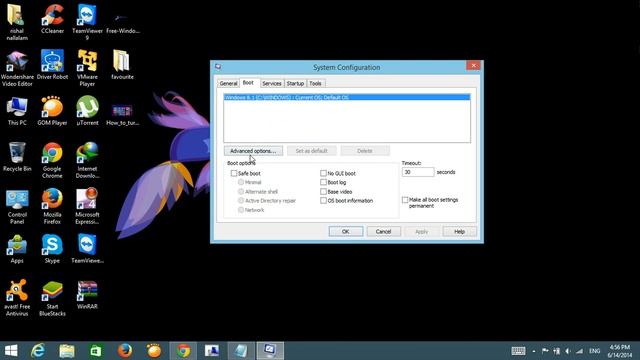Open the Services tab
The width and height of the screenshot is (640, 360).
tap(272, 83)
